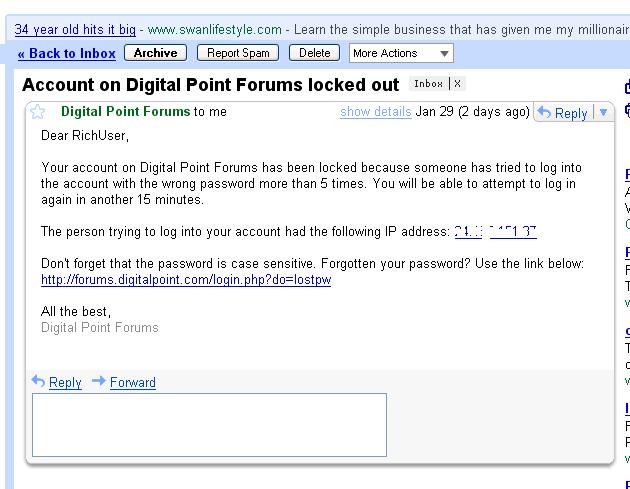Click inside the quick reply text box
This screenshot has width=630, height=489.
point(209,425)
